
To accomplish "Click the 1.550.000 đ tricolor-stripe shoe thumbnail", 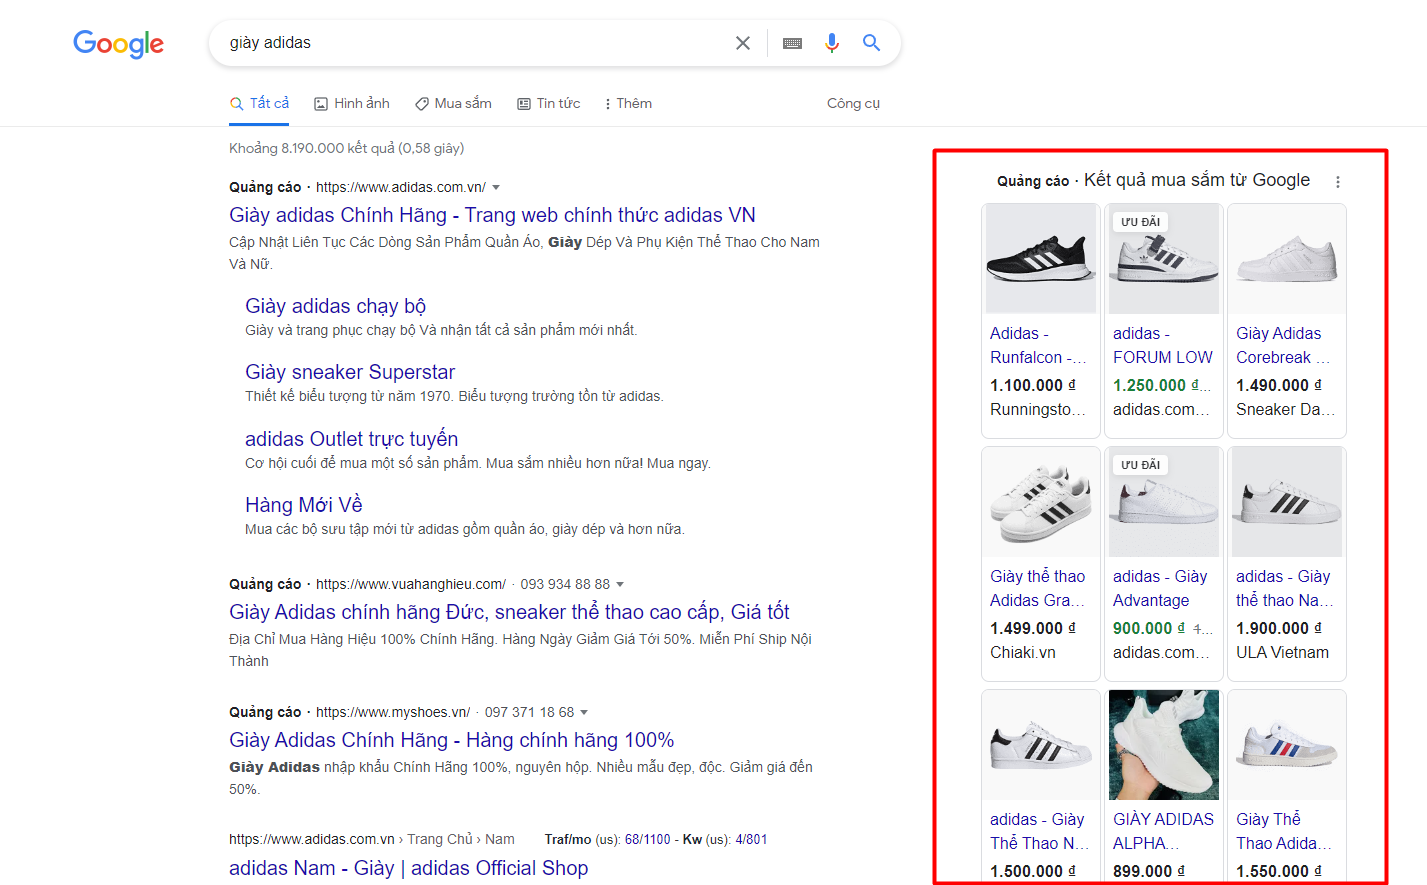I will tap(1287, 745).
